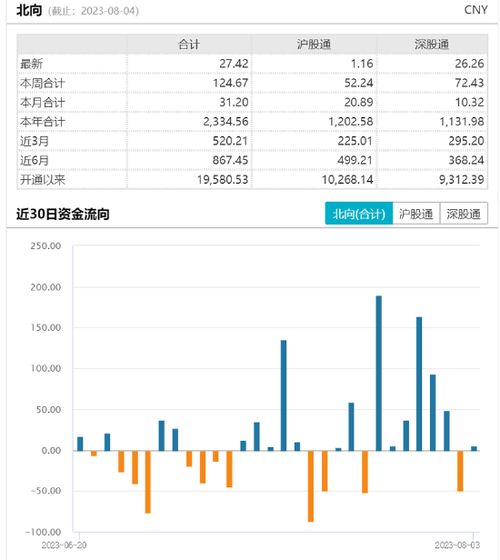Click the tallest blue bar near 190
This screenshot has height=560, width=500.
(x=379, y=373)
